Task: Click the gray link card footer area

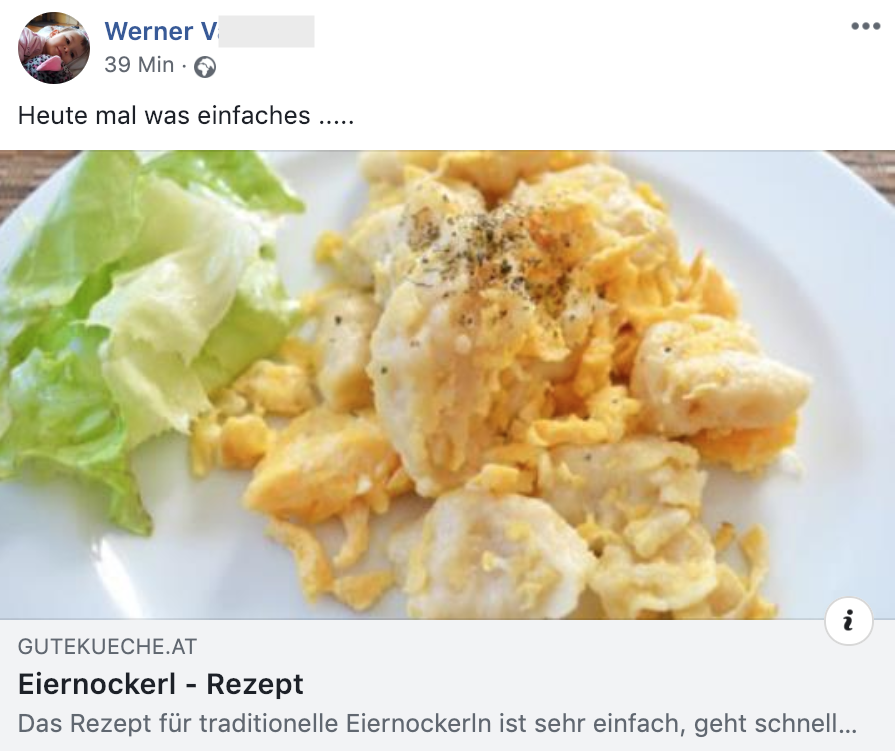Action: (448, 685)
